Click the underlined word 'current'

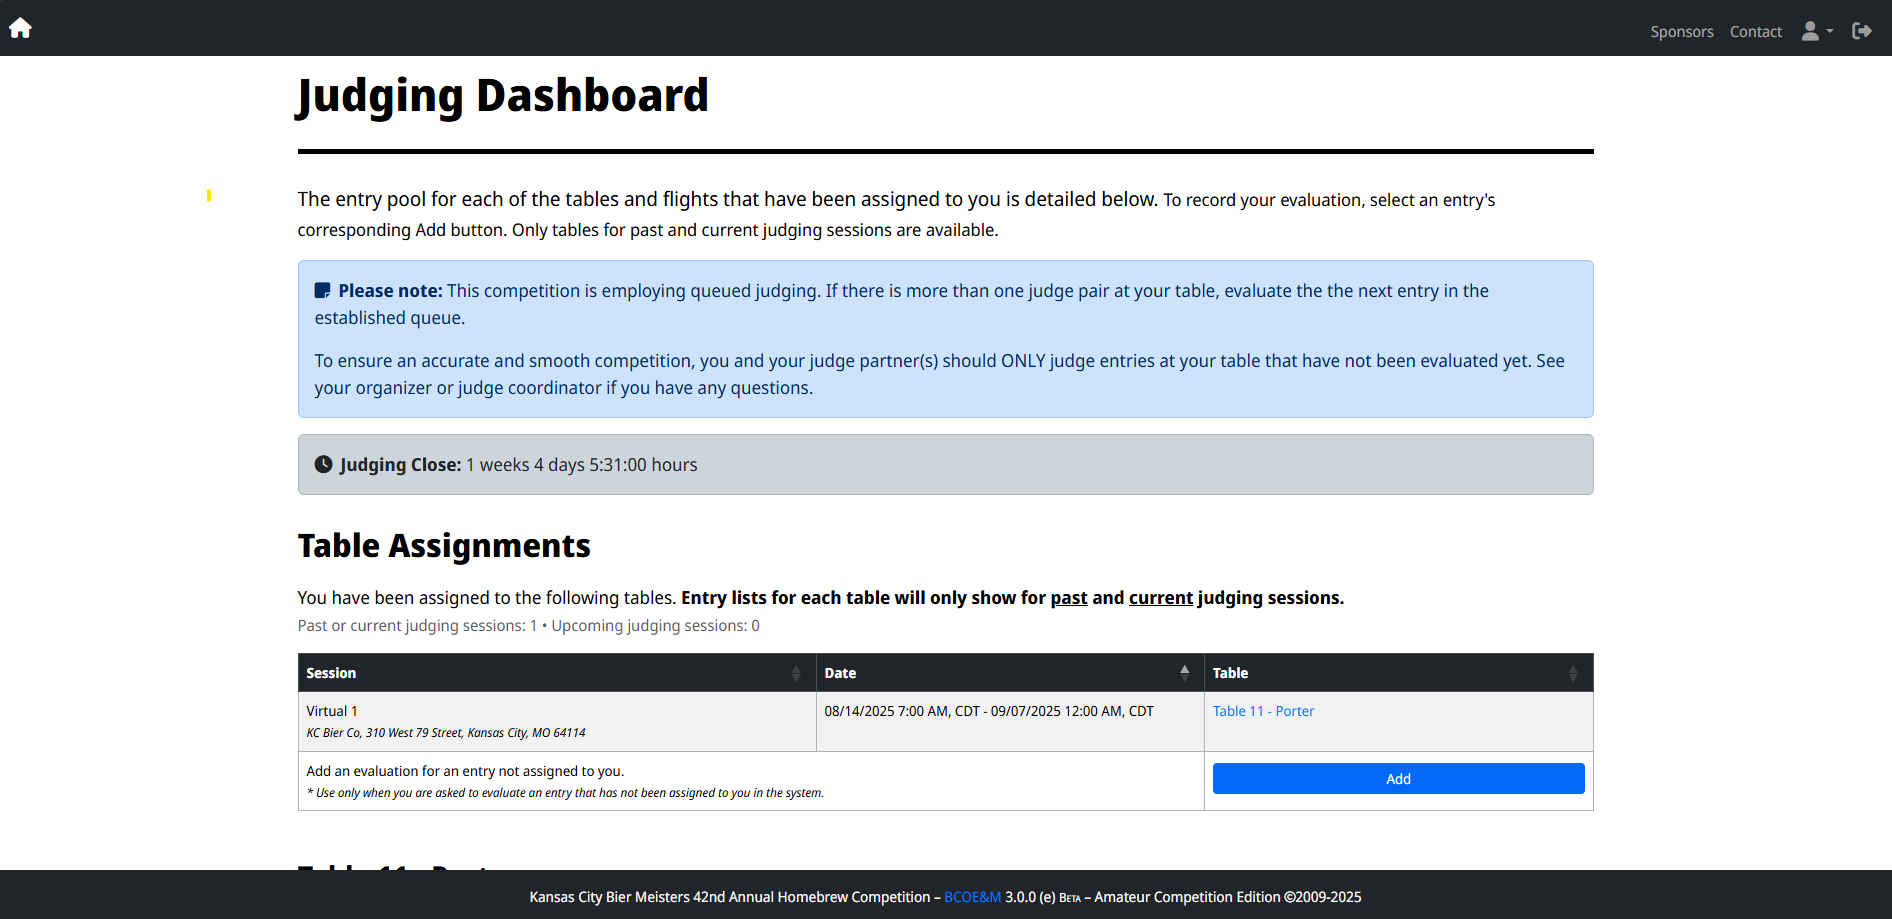tap(1160, 598)
